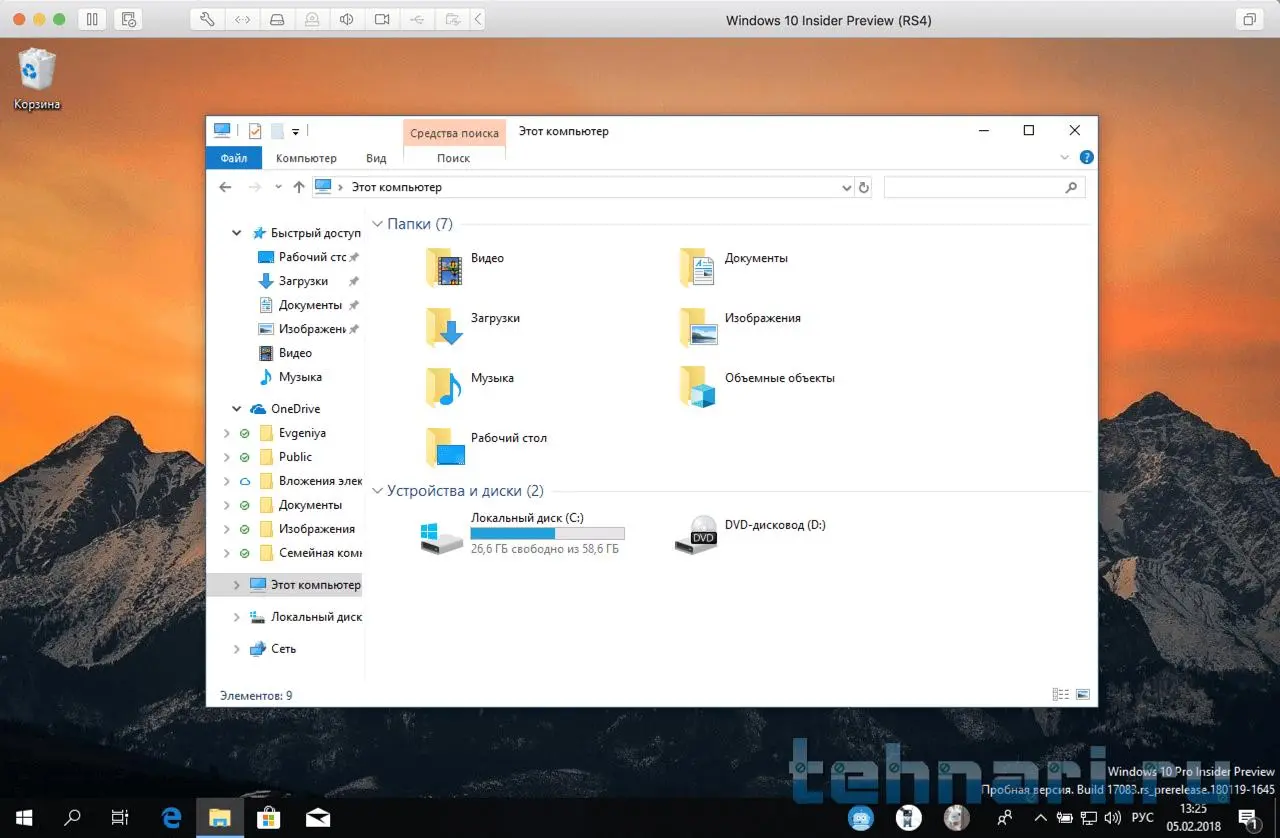Select the DVD-дисковод (D:) drive
This screenshot has height=838, width=1280.
[752, 535]
